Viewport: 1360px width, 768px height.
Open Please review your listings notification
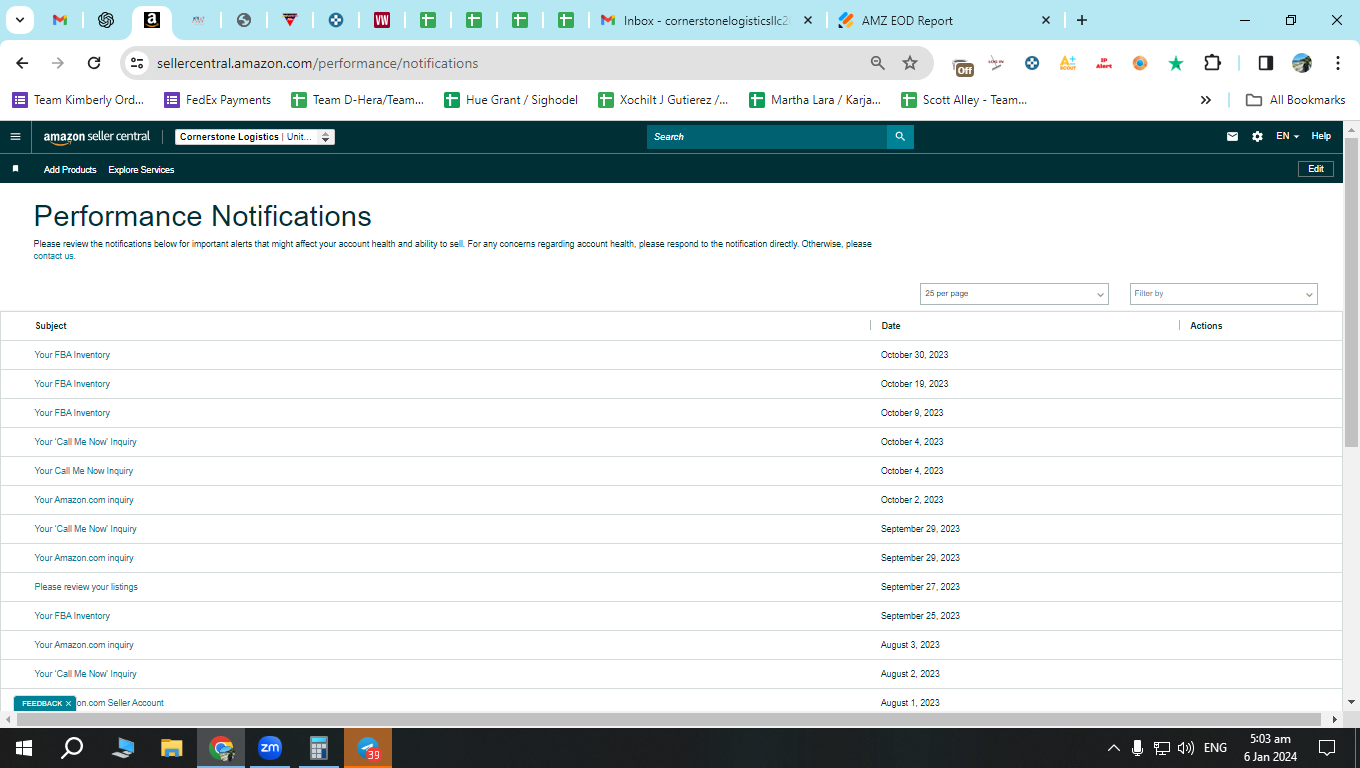(86, 587)
